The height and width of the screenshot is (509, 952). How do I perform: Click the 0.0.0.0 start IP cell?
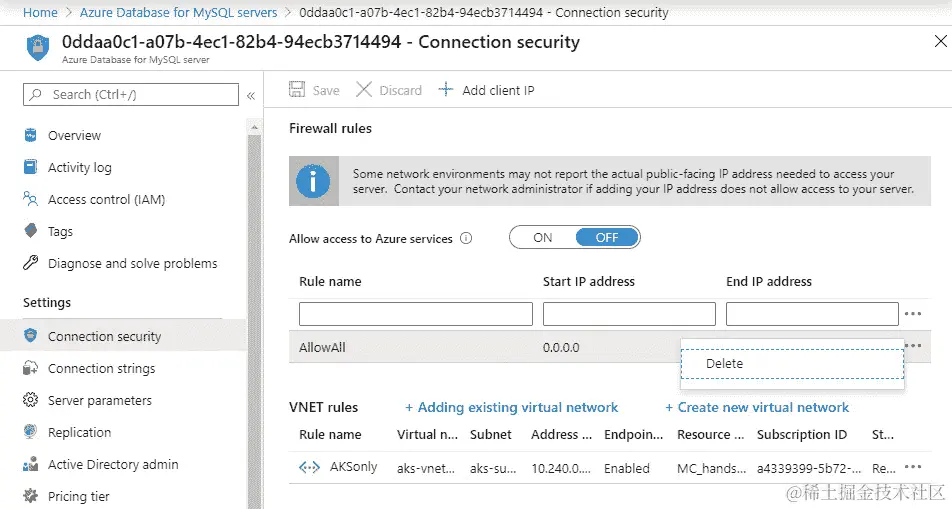pyautogui.click(x=561, y=347)
